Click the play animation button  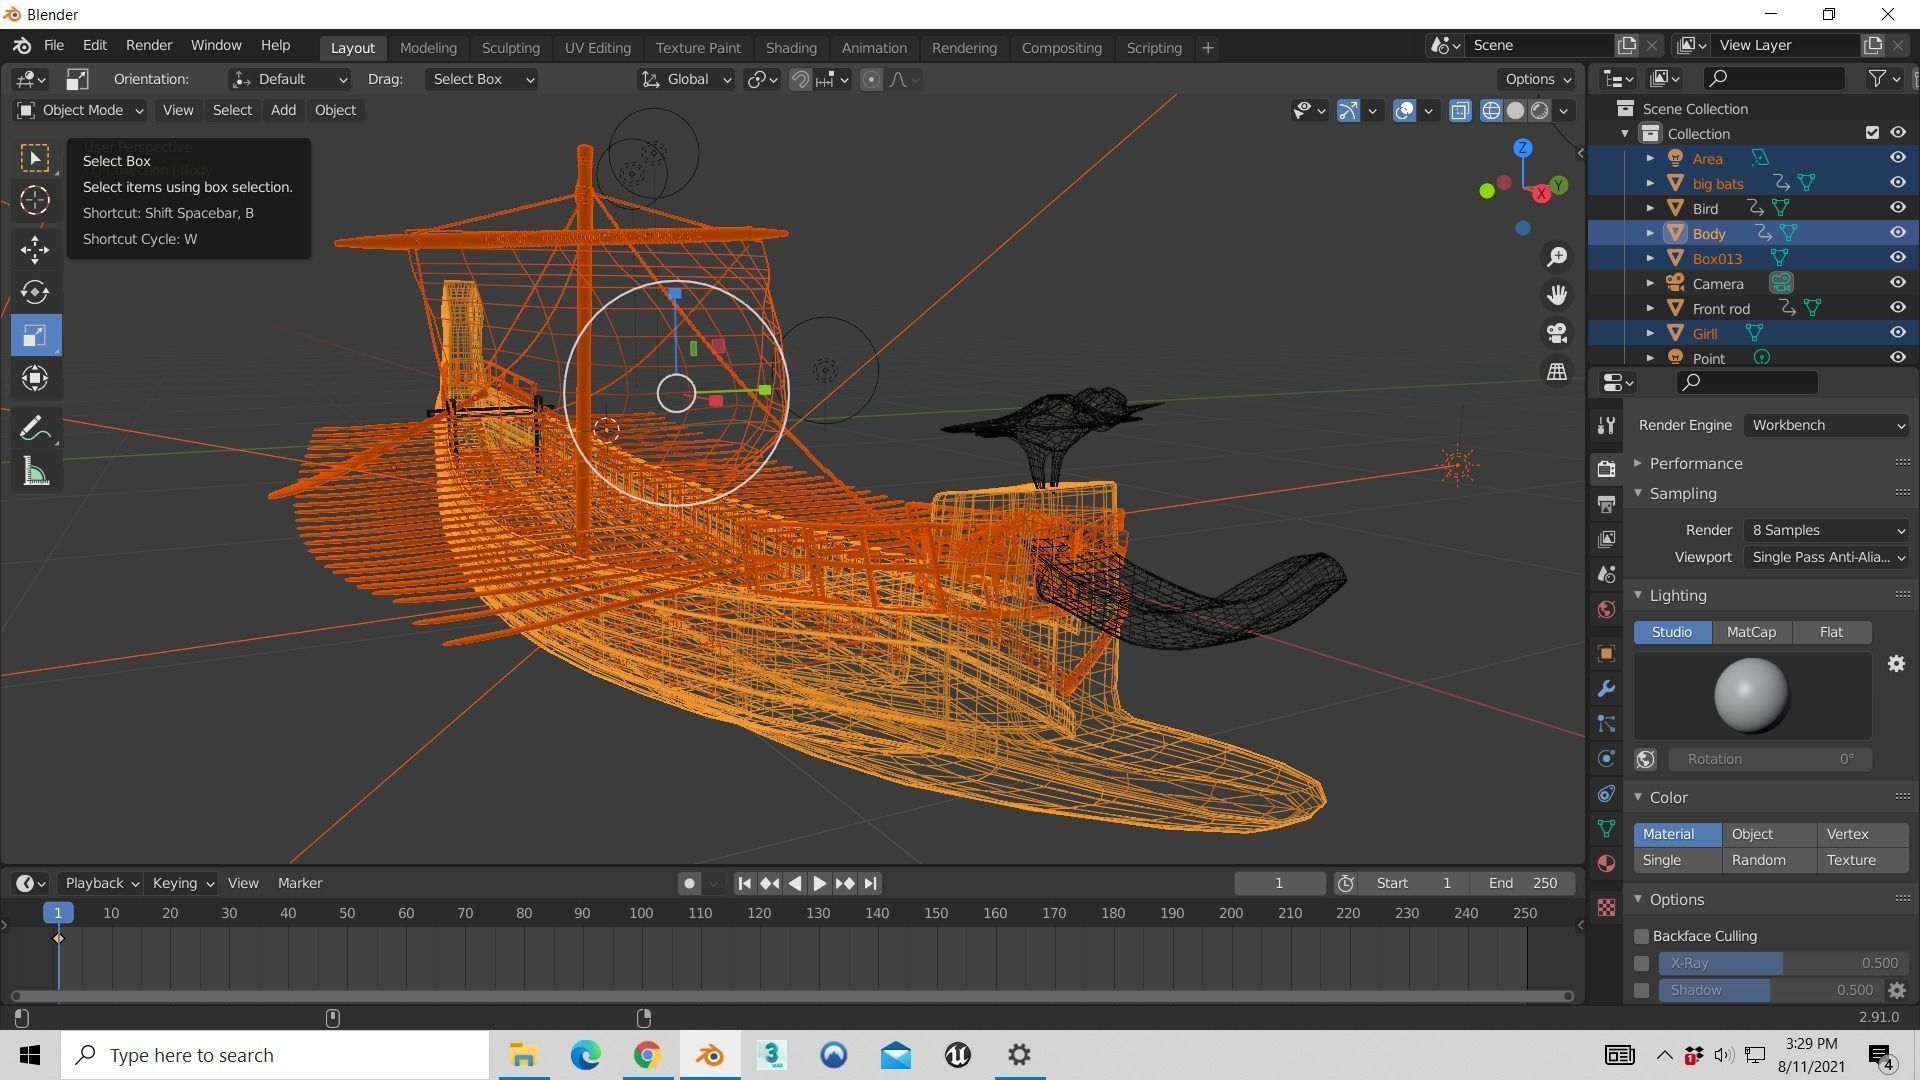tap(819, 884)
